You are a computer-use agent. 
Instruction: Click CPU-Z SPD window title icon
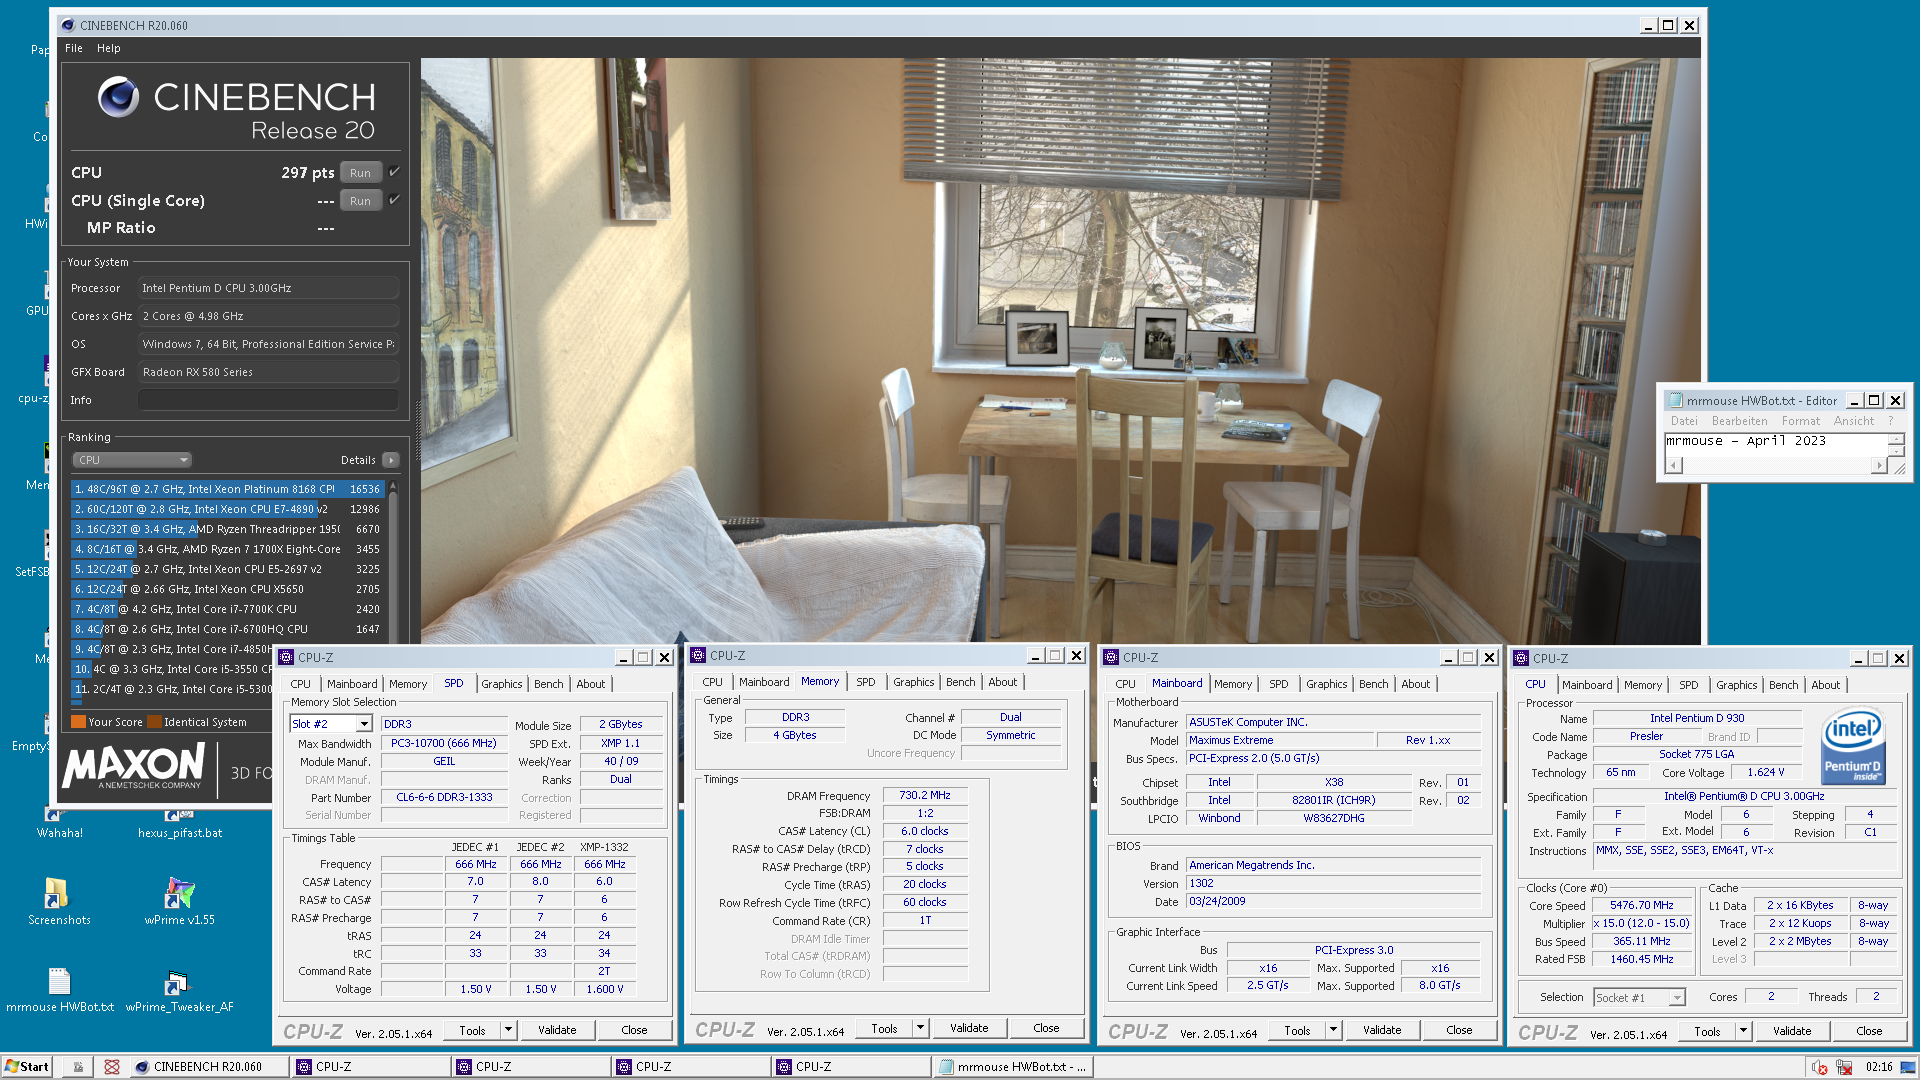pos(287,657)
